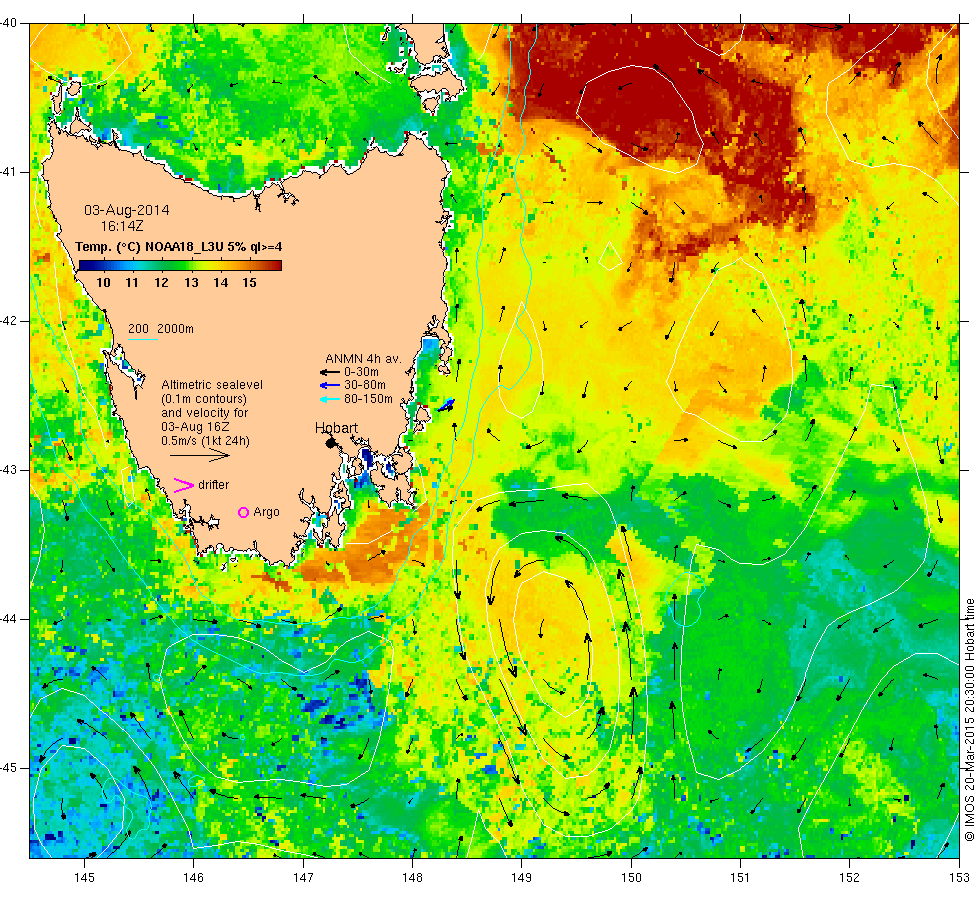Click the cyan 80-150m legend arrow
The height and width of the screenshot is (900, 980).
pyautogui.click(x=330, y=399)
